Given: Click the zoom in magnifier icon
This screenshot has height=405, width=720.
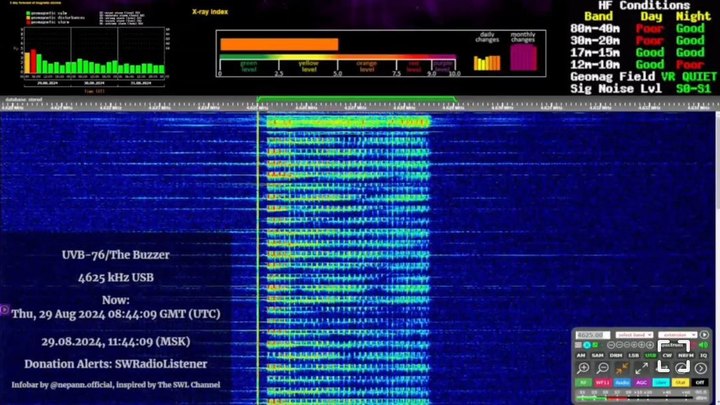Looking at the screenshot, I should coord(584,368).
